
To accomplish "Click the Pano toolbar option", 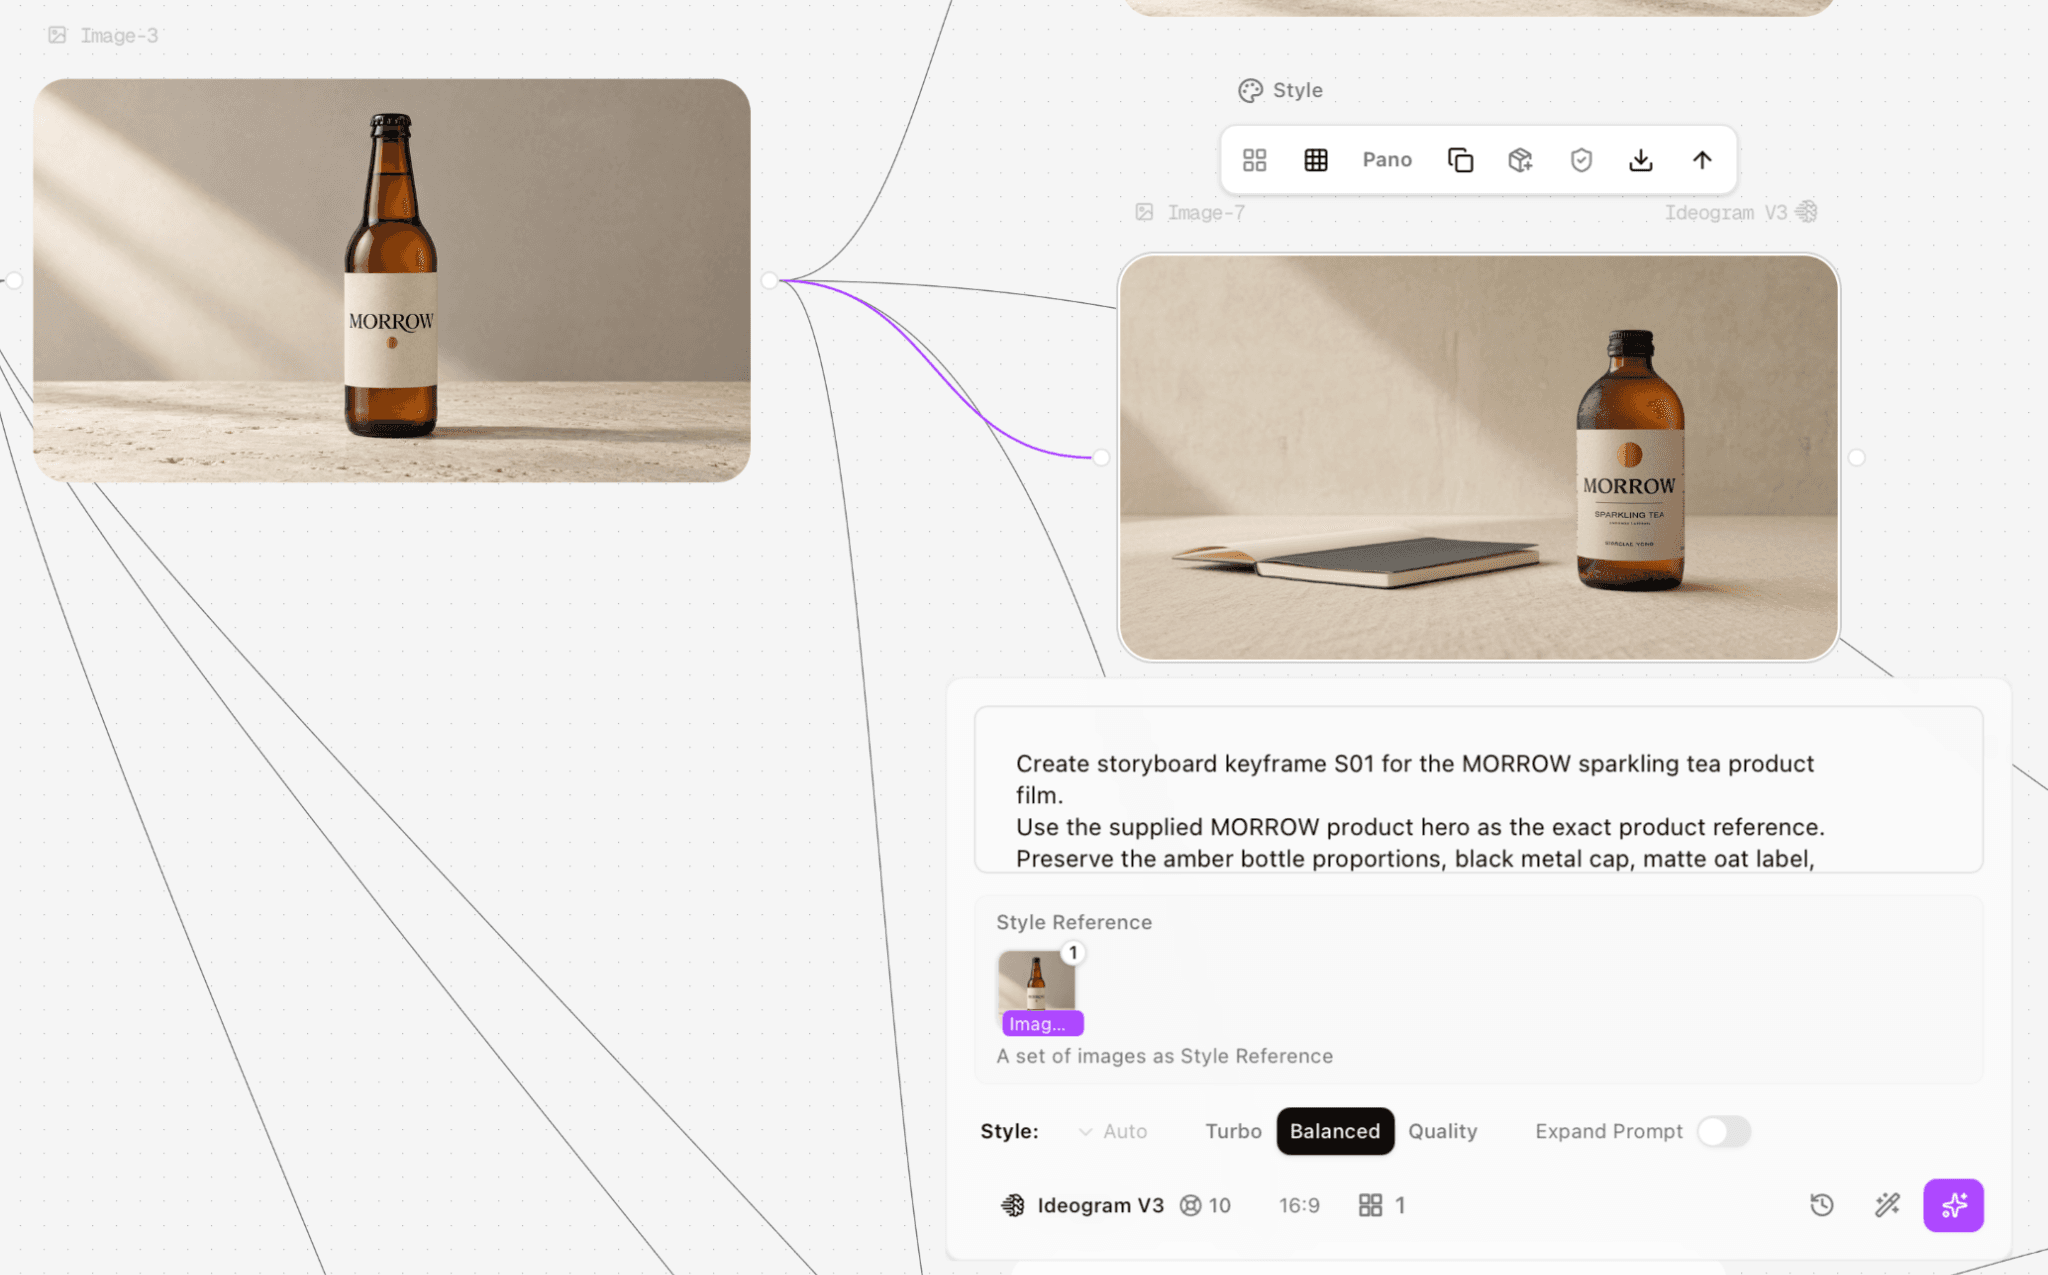I will (x=1387, y=160).
